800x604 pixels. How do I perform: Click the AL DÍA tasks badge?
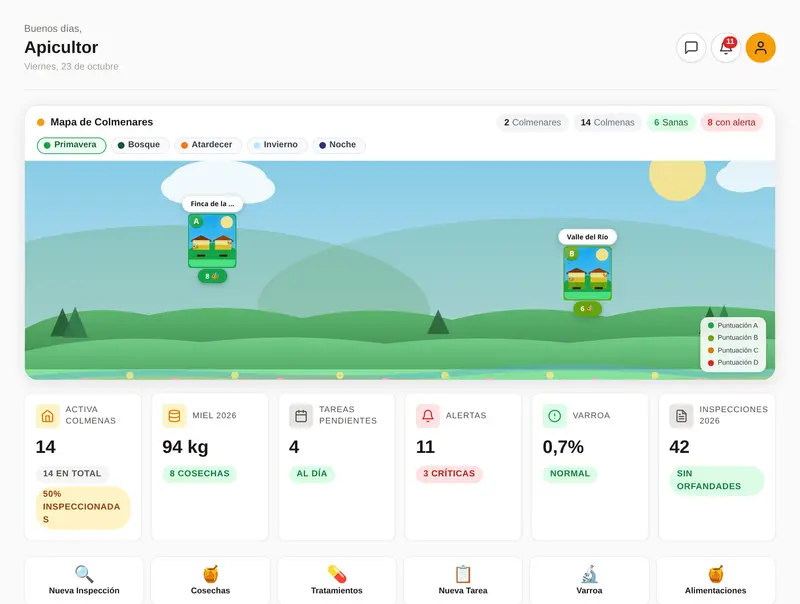pos(312,473)
